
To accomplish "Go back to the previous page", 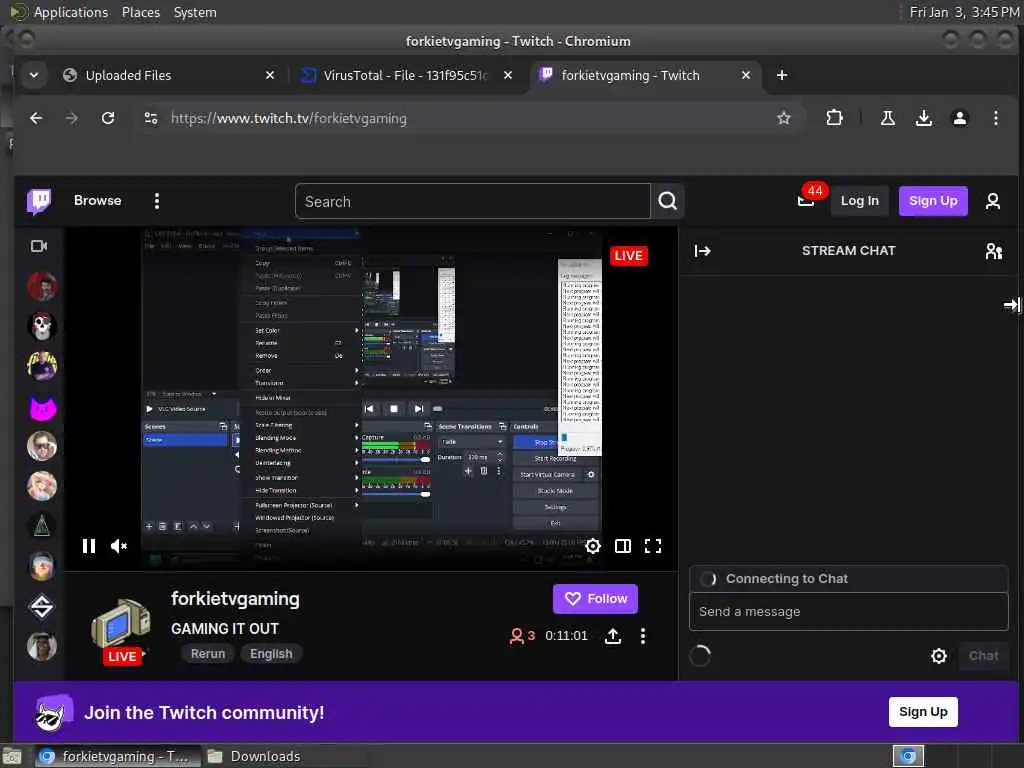I will (37, 118).
